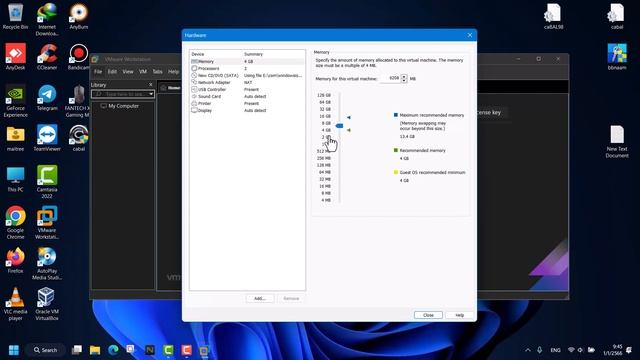Click the Help button in Hardware dialog
The image size is (640, 360).
(460, 315)
